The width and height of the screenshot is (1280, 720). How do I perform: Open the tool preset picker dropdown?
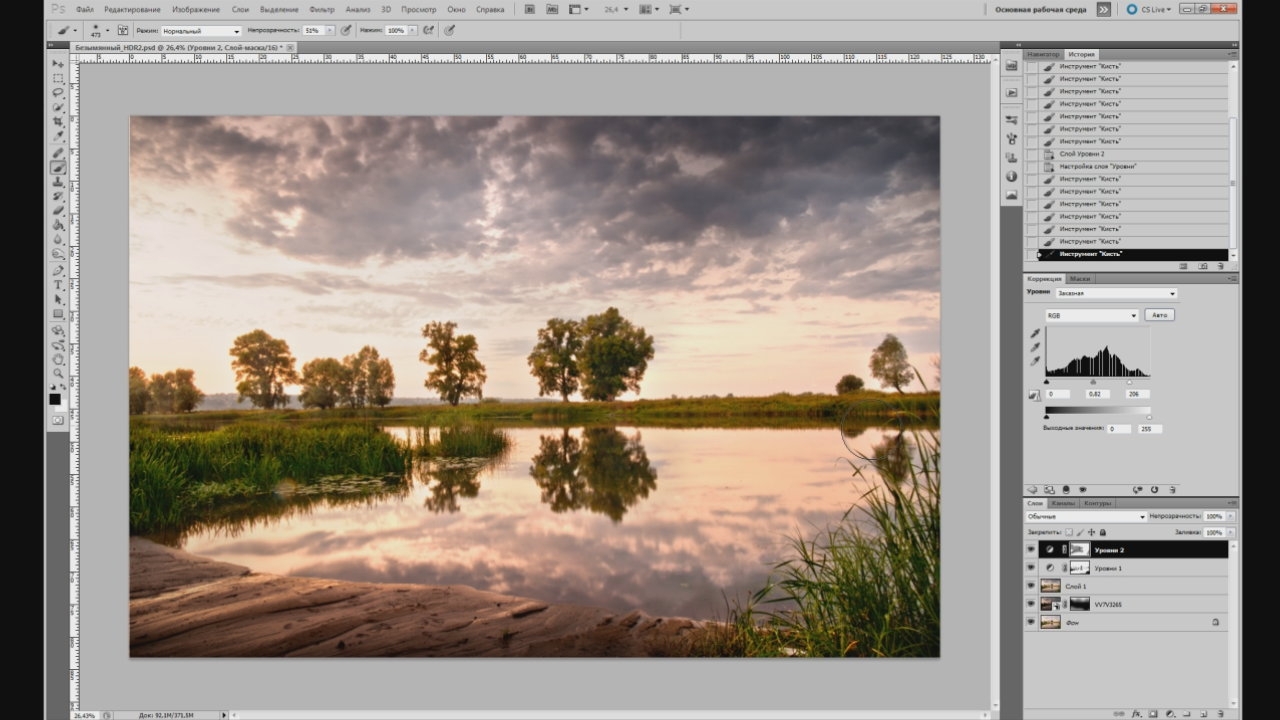75,30
